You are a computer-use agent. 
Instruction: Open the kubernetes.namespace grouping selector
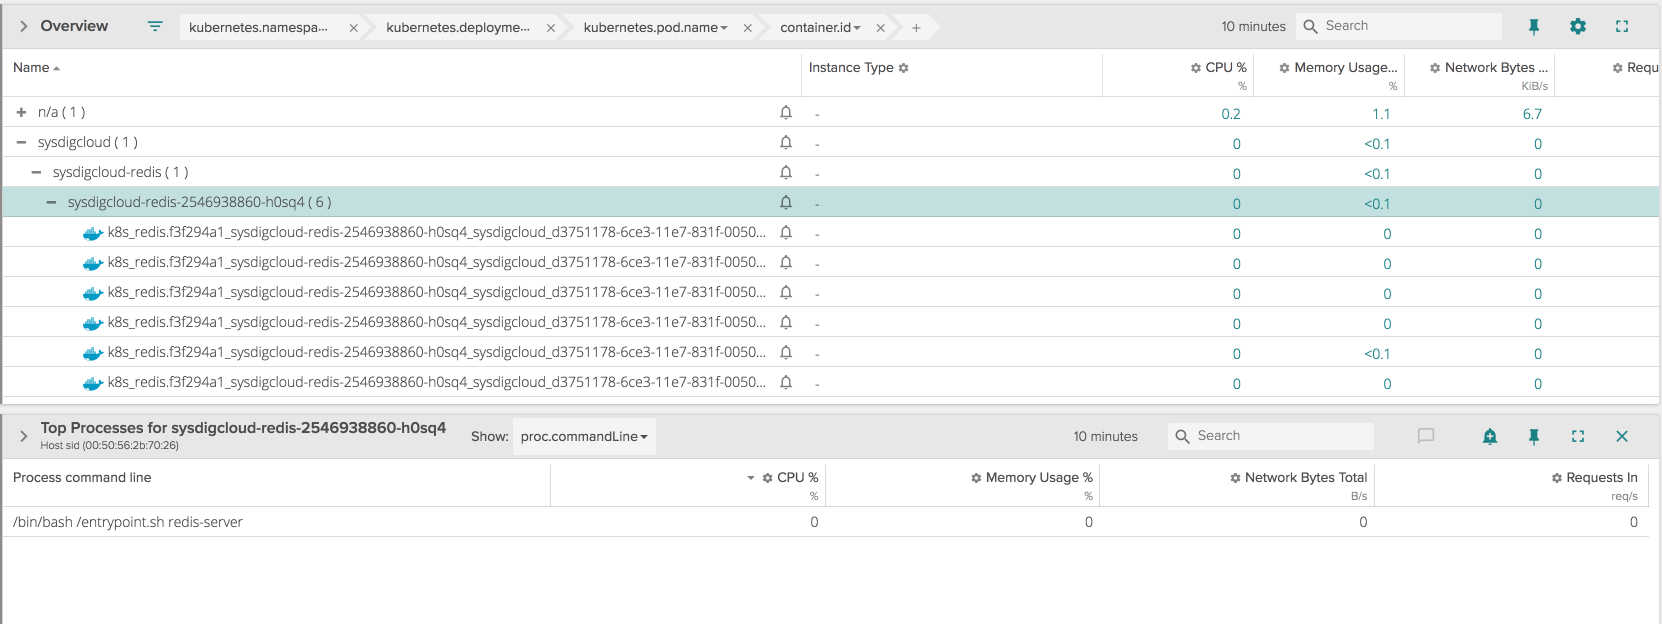tap(258, 28)
